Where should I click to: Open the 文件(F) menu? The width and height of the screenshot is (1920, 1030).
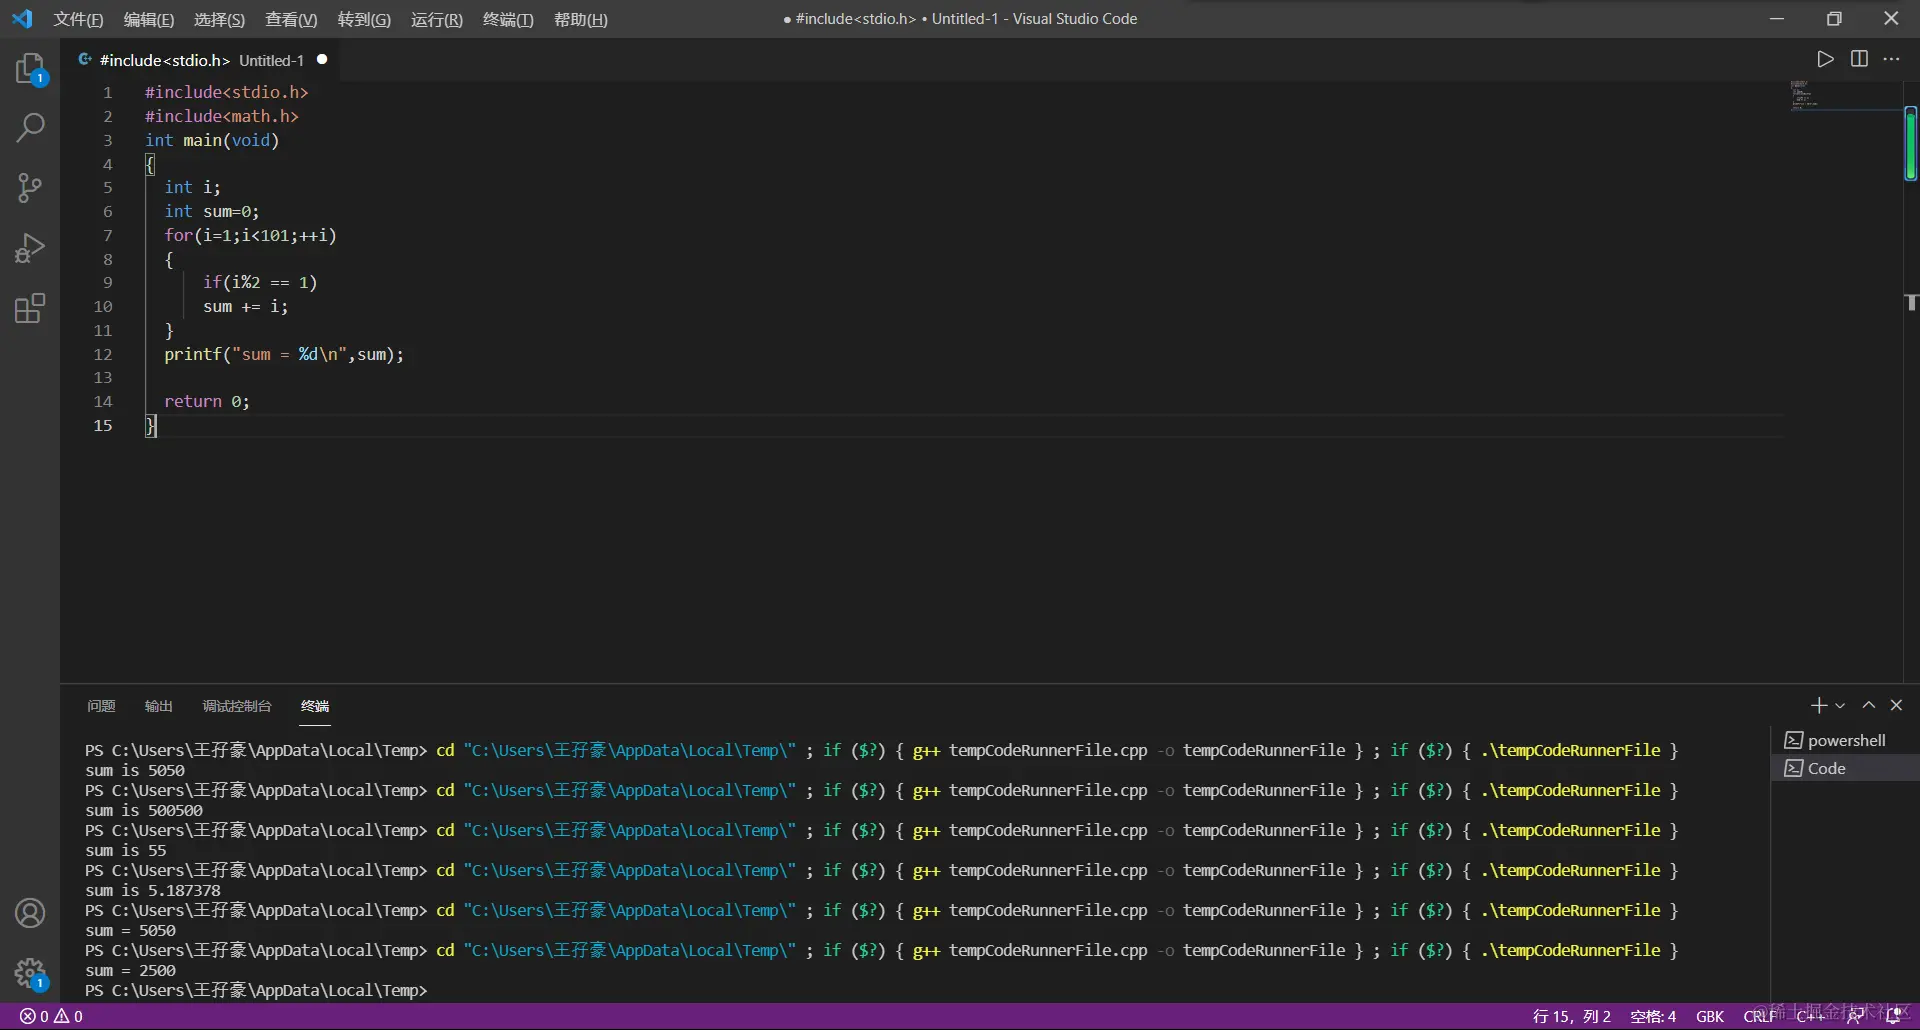click(78, 19)
